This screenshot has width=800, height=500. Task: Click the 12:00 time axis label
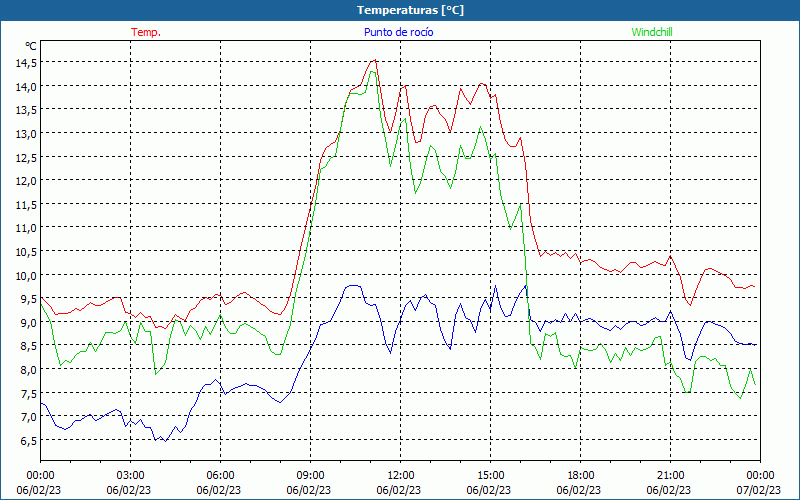[401, 476]
